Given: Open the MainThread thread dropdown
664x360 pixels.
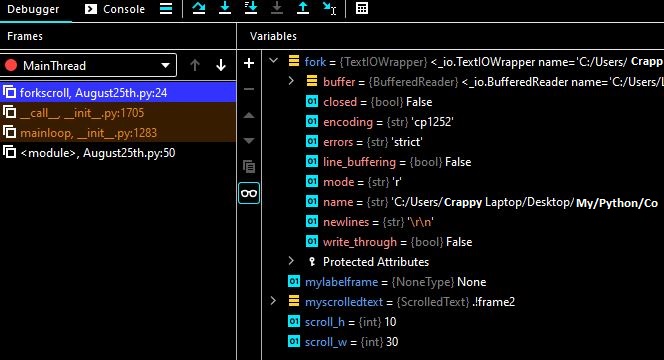Looking at the screenshot, I should [89, 65].
